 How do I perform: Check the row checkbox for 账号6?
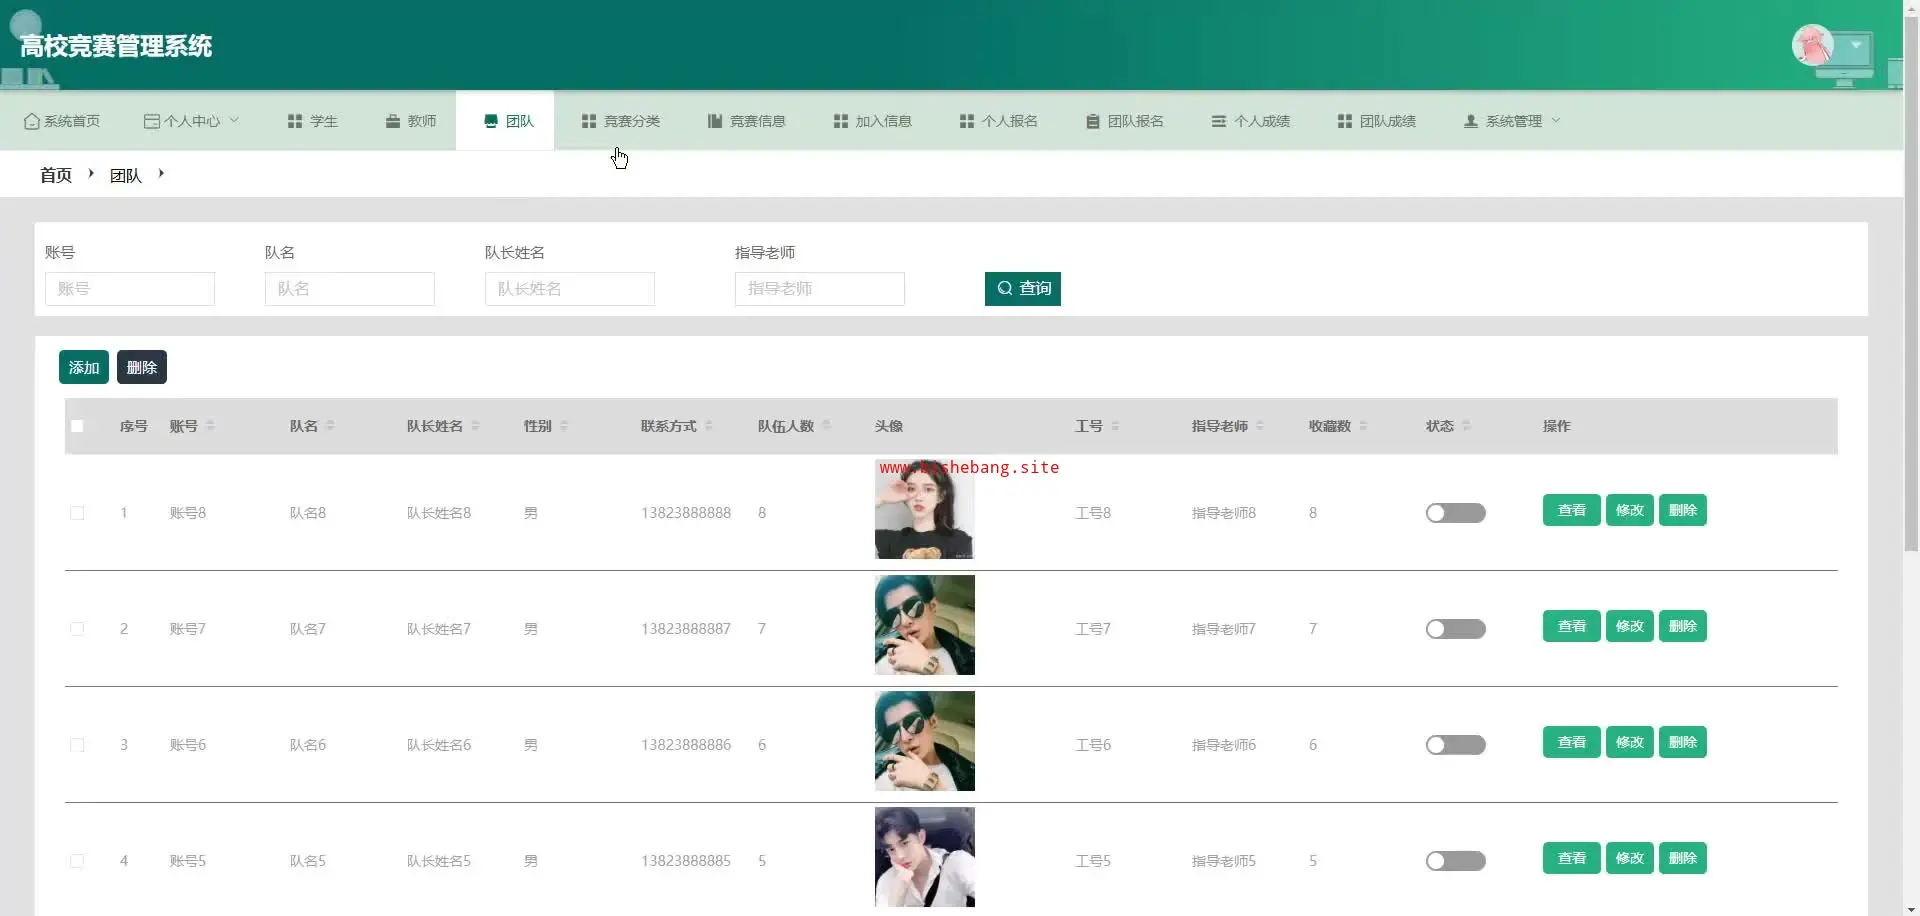tap(77, 745)
